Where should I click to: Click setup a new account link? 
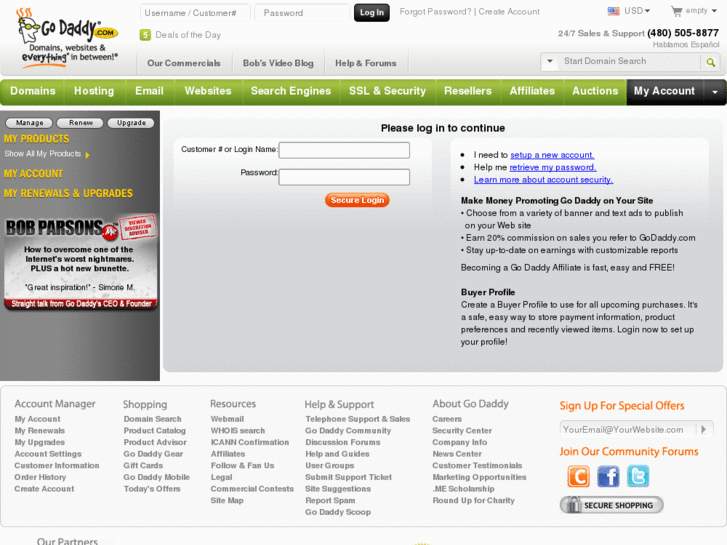(552, 155)
